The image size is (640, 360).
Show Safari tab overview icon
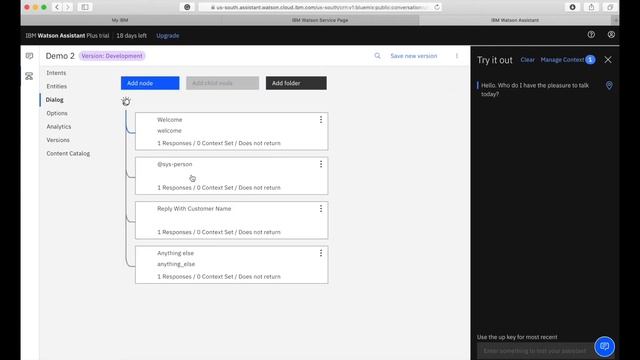[610, 7]
